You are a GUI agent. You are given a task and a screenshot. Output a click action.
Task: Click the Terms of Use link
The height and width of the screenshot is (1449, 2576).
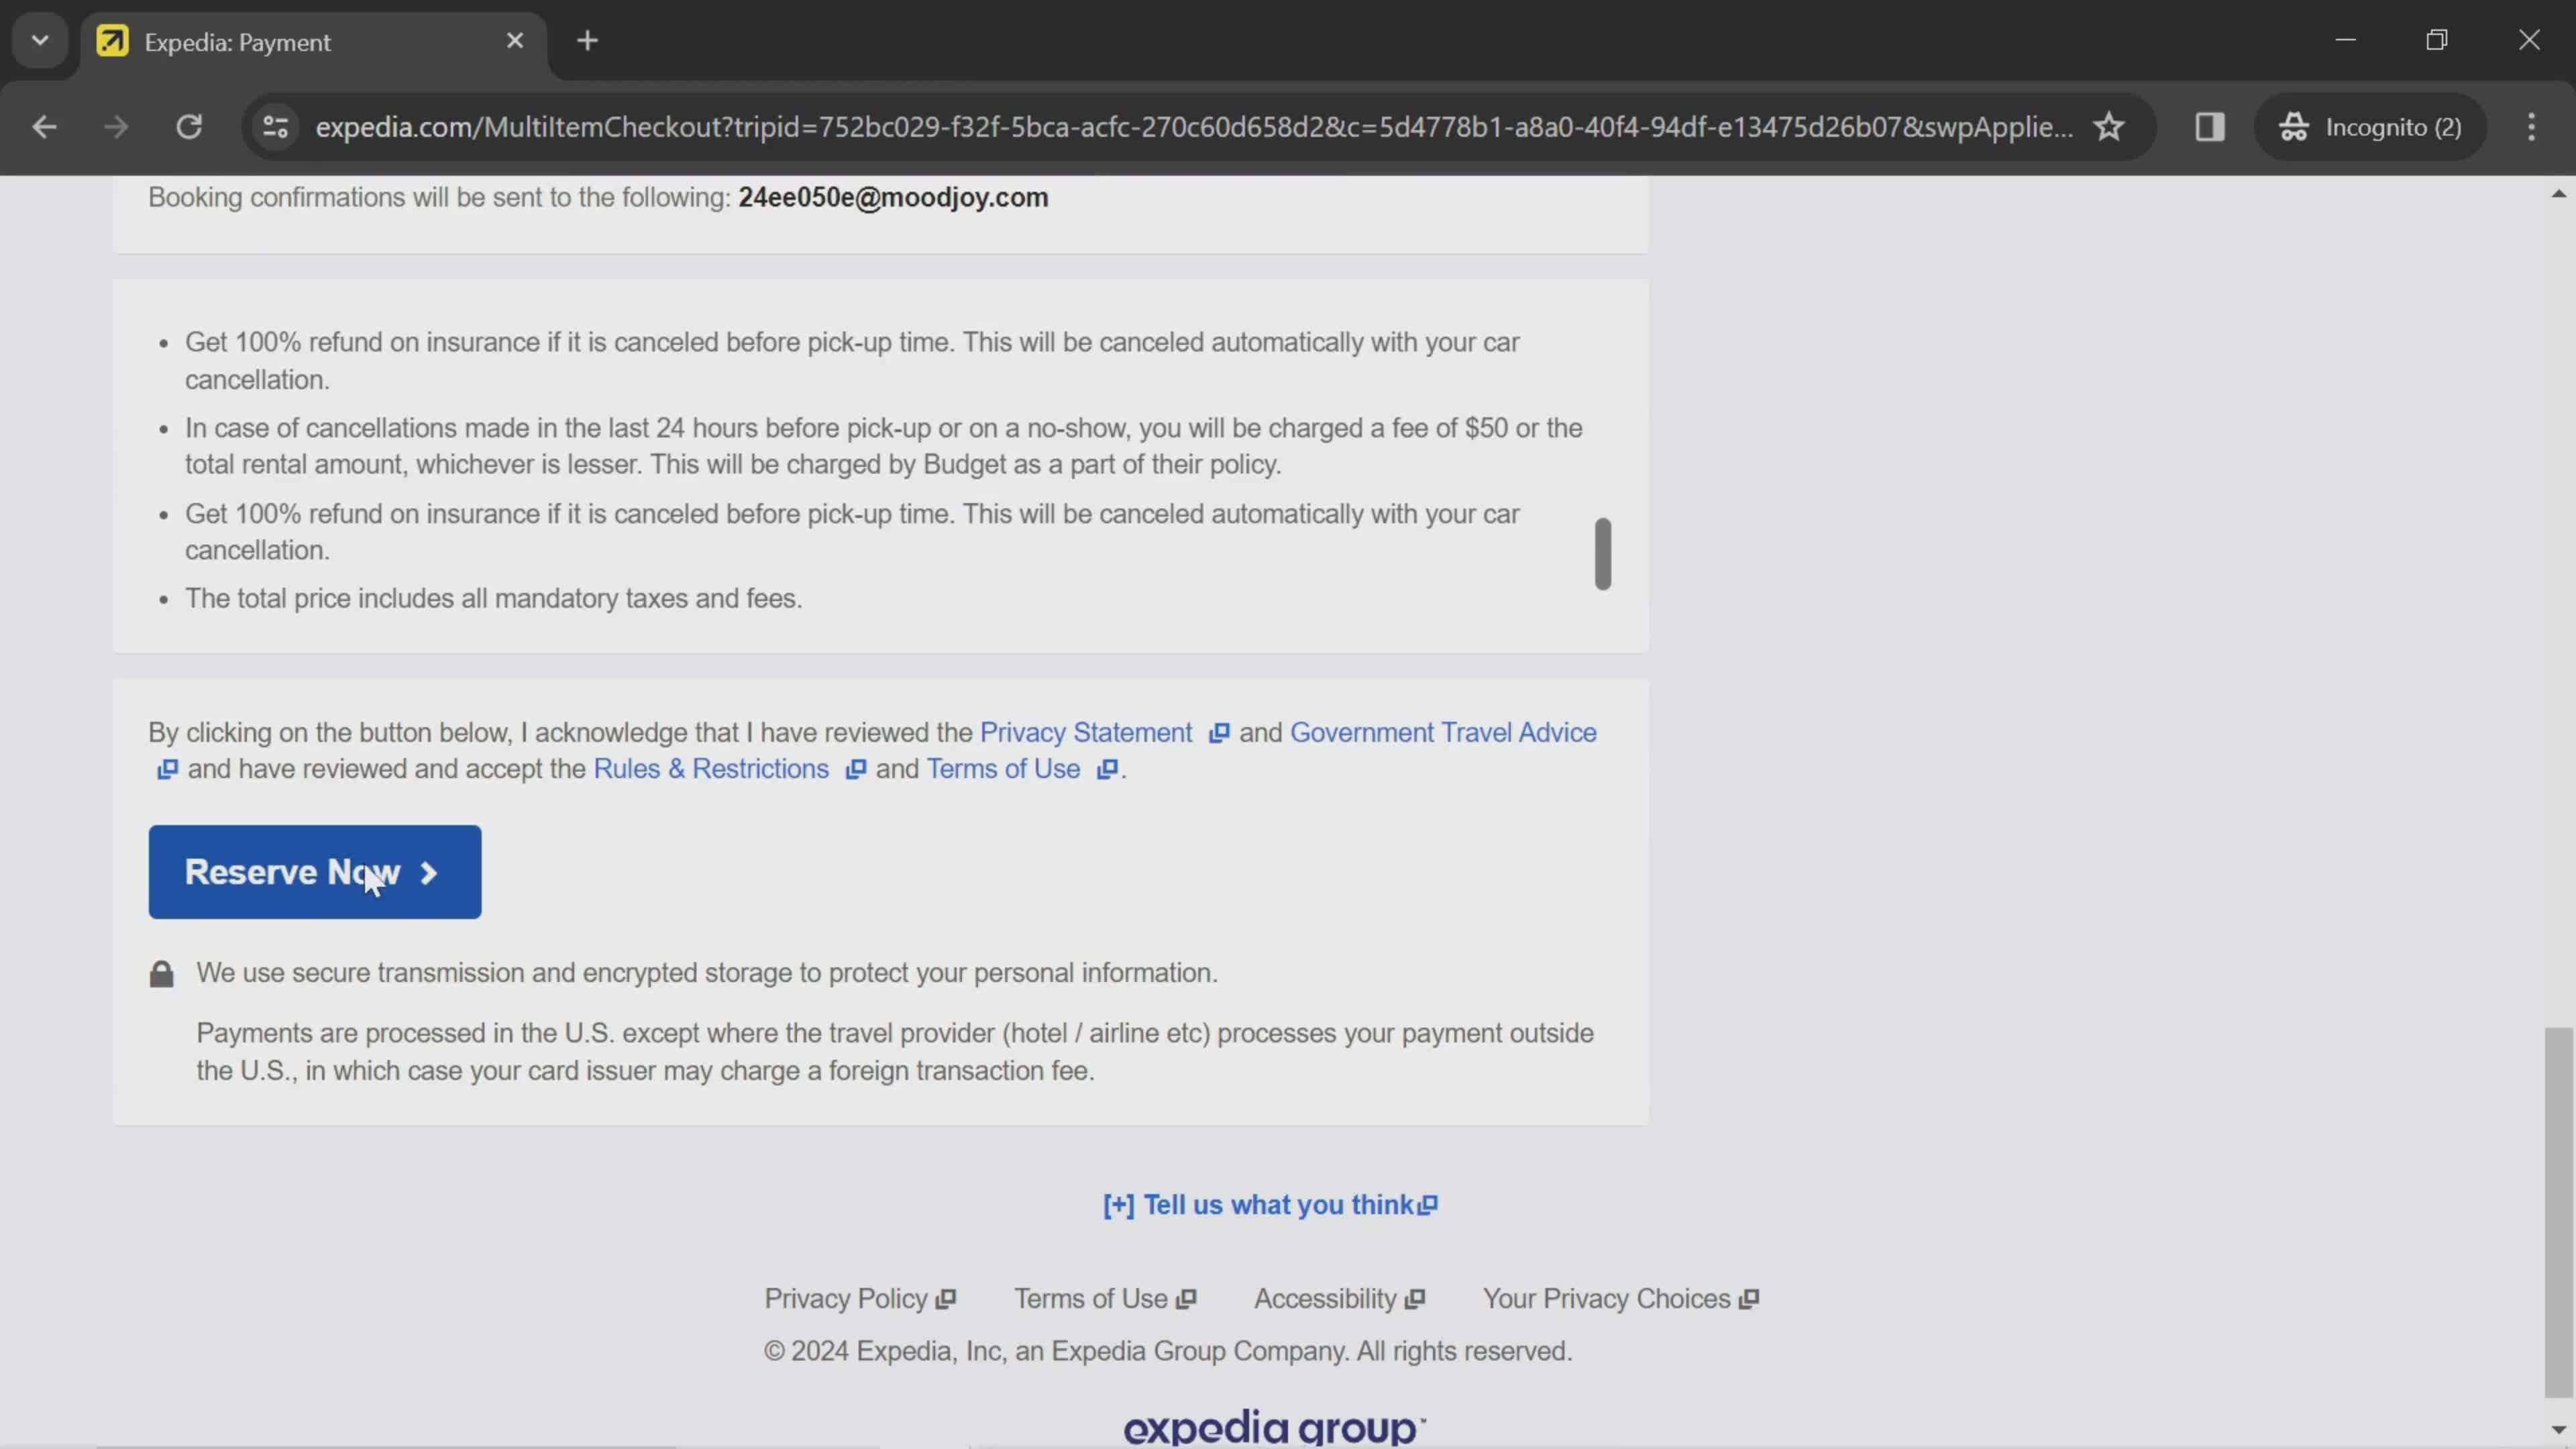1002,768
